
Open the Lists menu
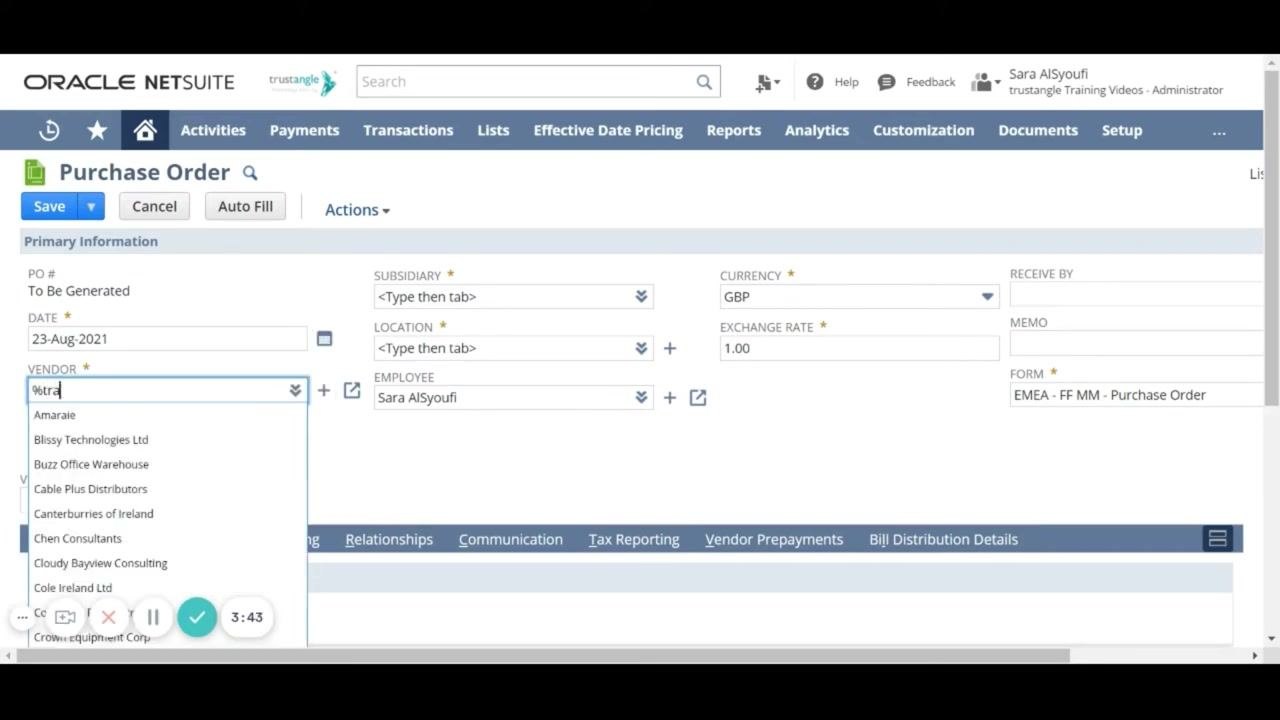(493, 130)
